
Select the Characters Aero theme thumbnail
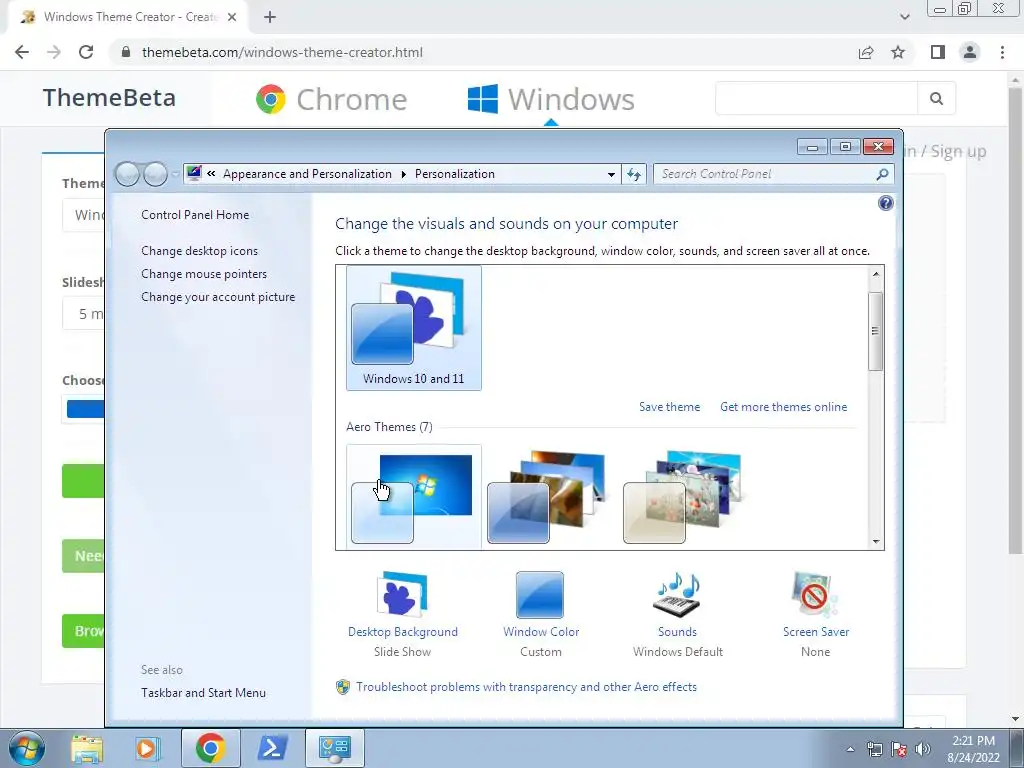click(684, 497)
